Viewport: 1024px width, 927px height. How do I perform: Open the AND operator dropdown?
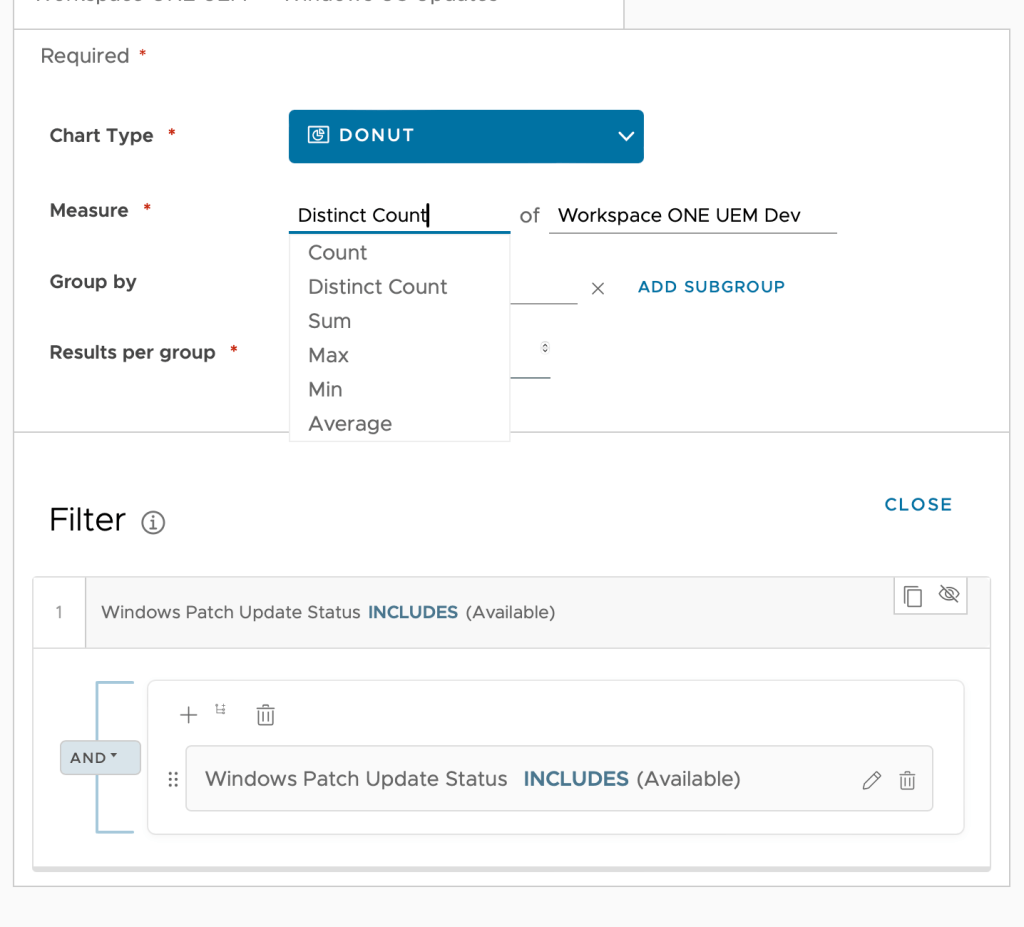pos(100,758)
